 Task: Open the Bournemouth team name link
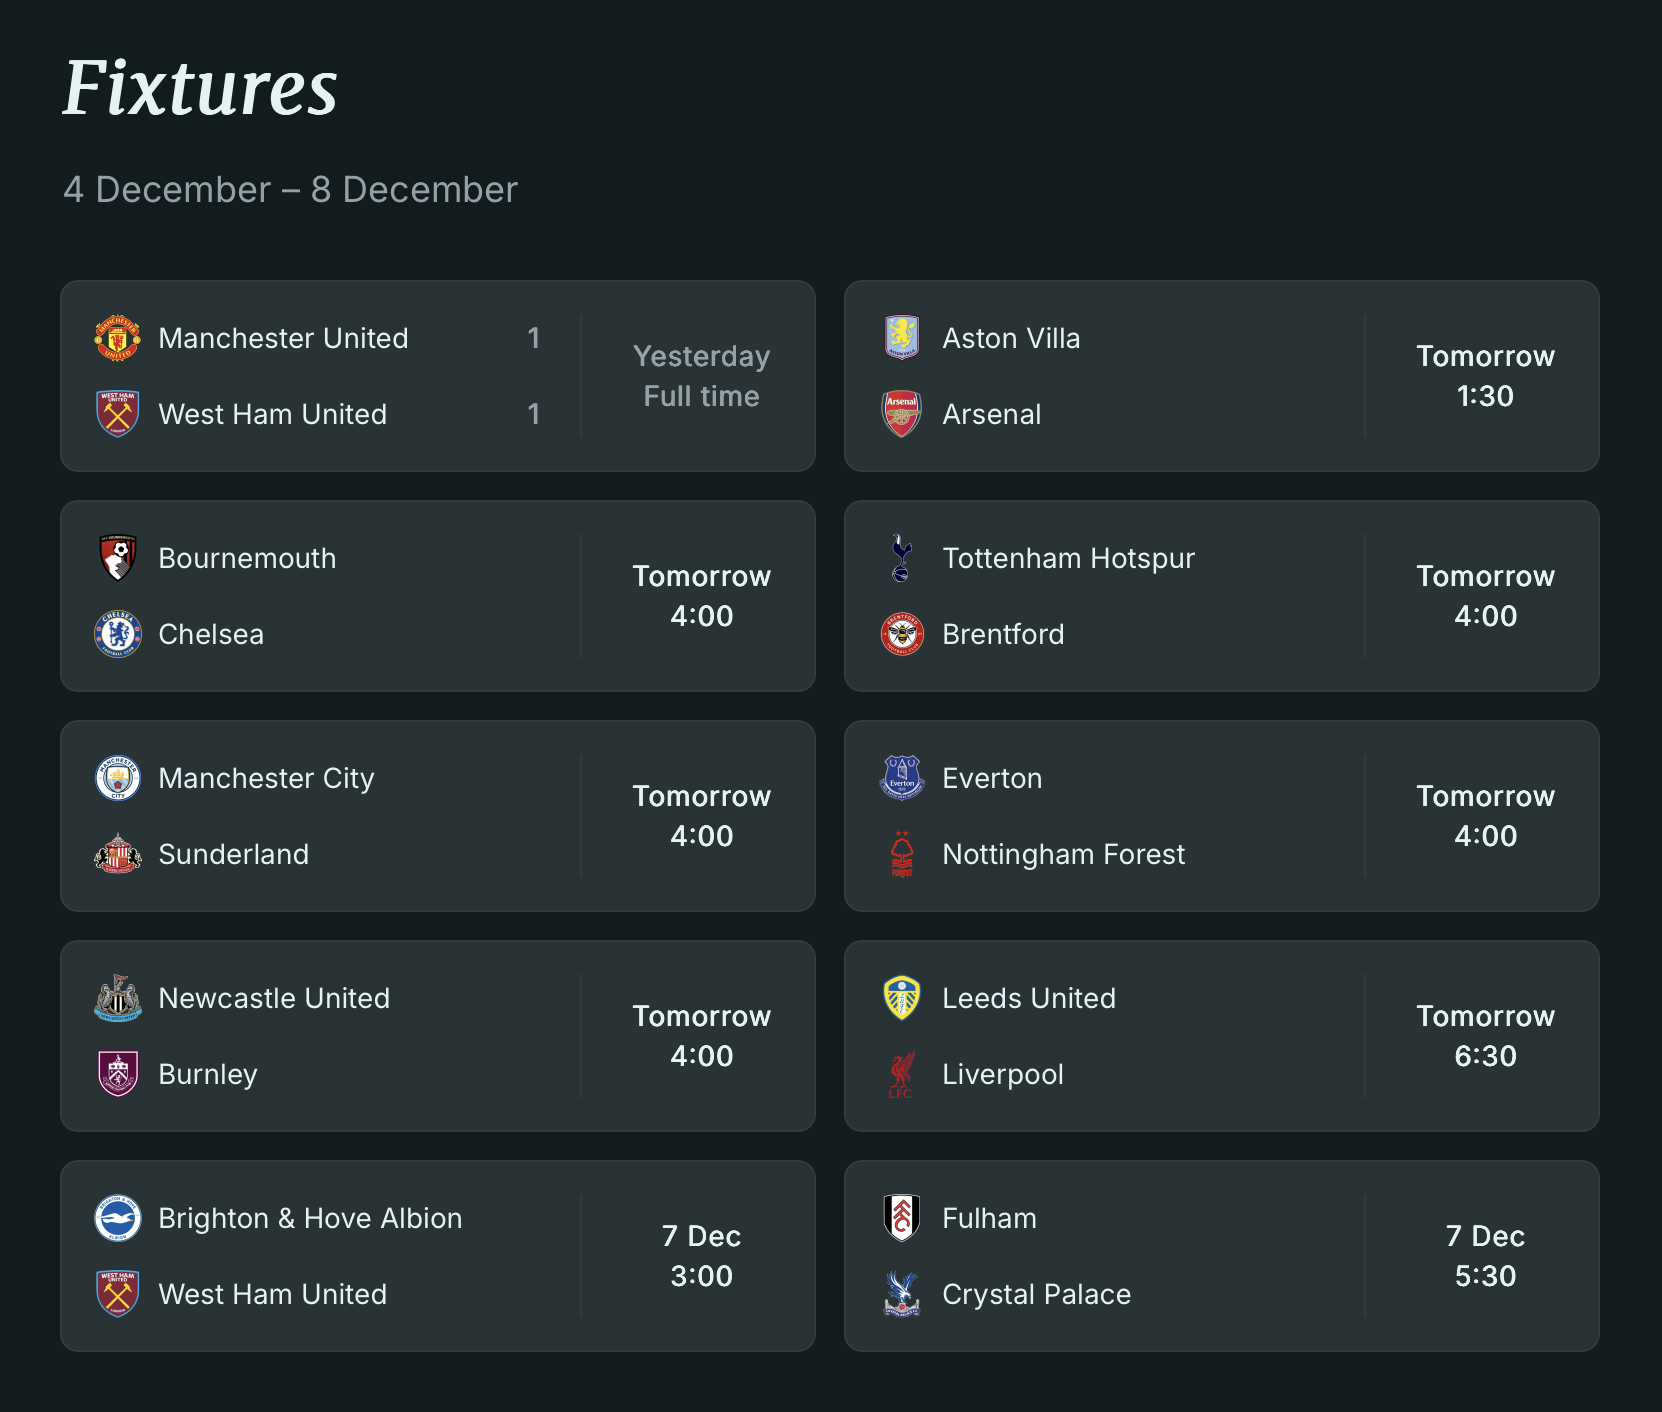[247, 558]
